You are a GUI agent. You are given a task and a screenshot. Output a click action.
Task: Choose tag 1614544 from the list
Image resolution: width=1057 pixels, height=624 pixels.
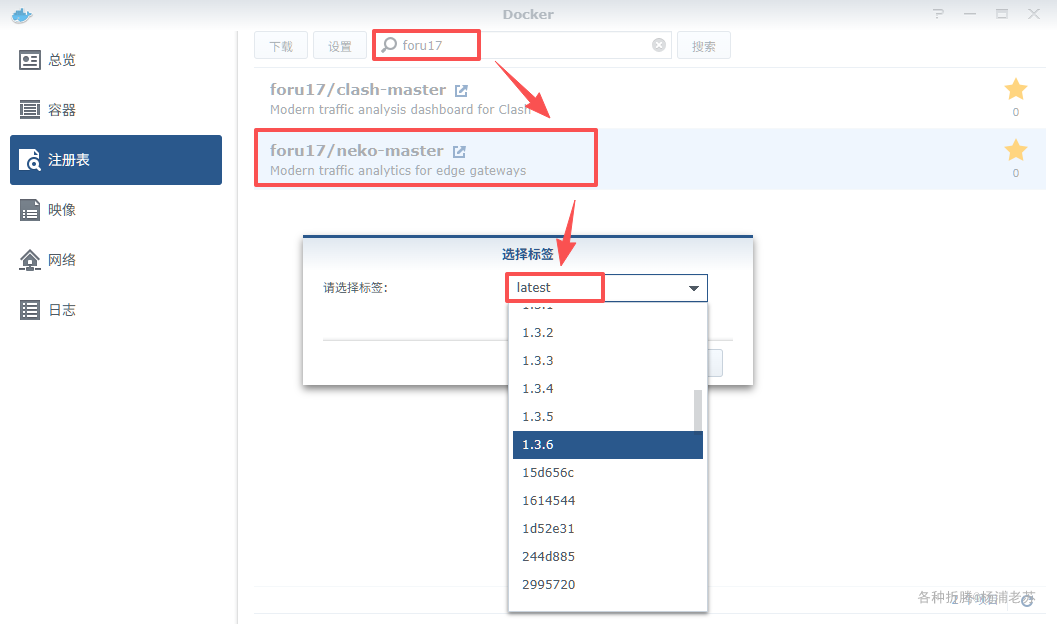tap(607, 501)
